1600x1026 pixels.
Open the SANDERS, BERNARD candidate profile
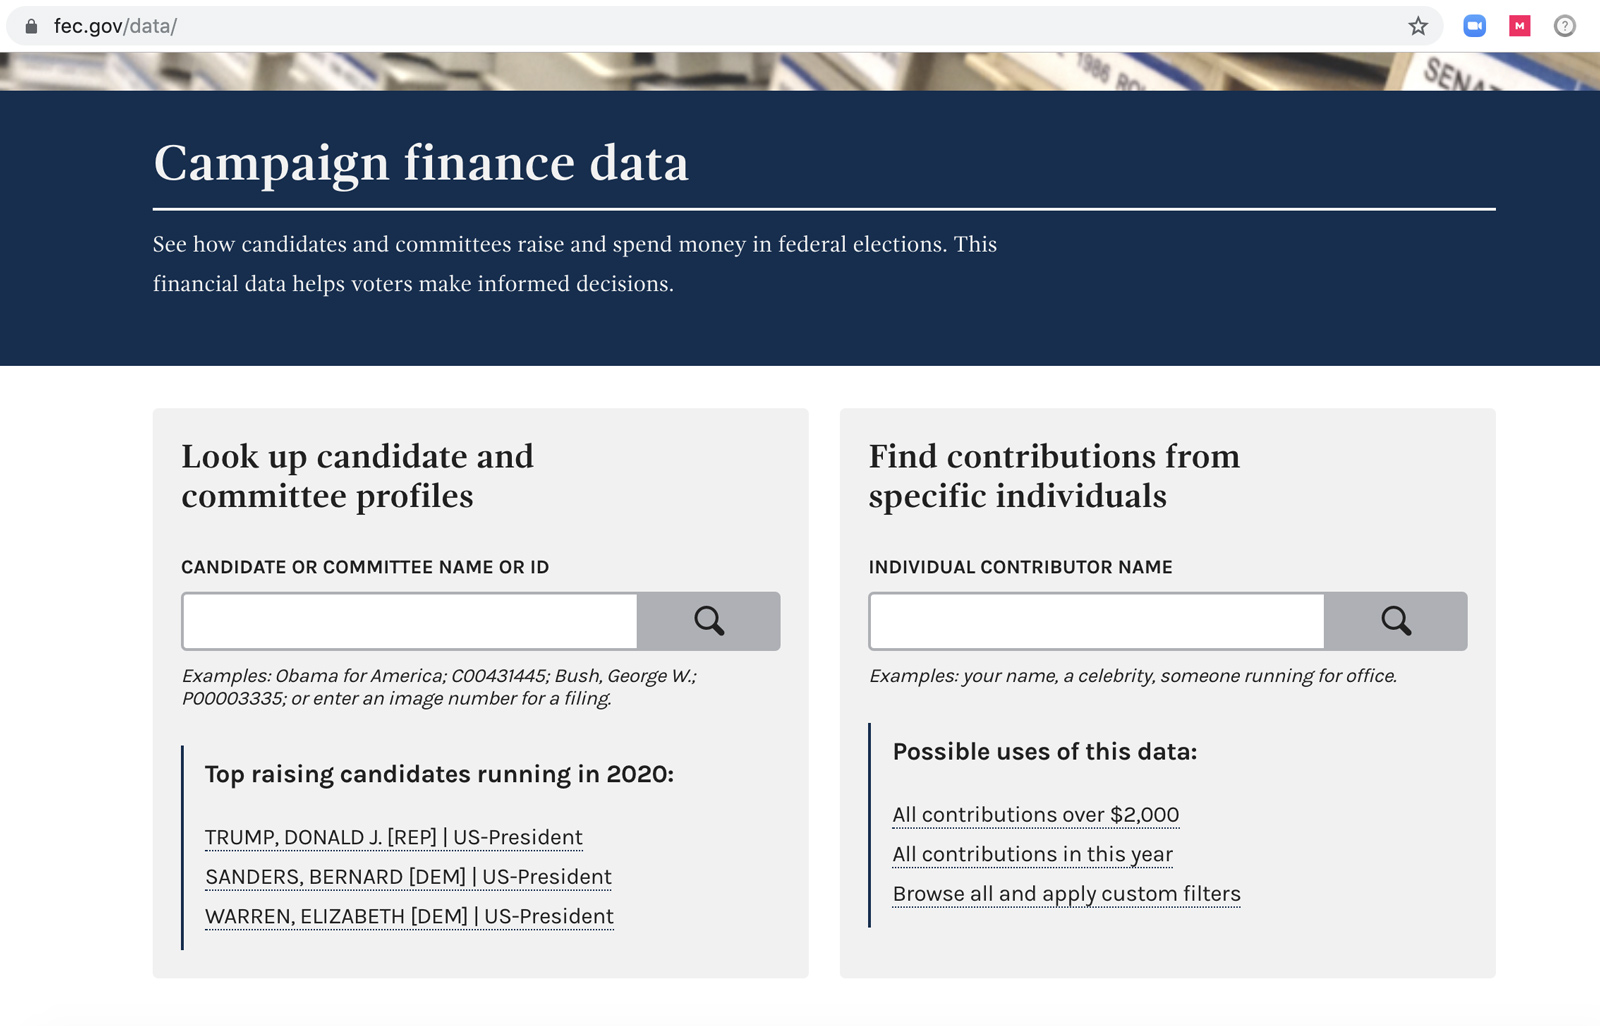[408, 877]
